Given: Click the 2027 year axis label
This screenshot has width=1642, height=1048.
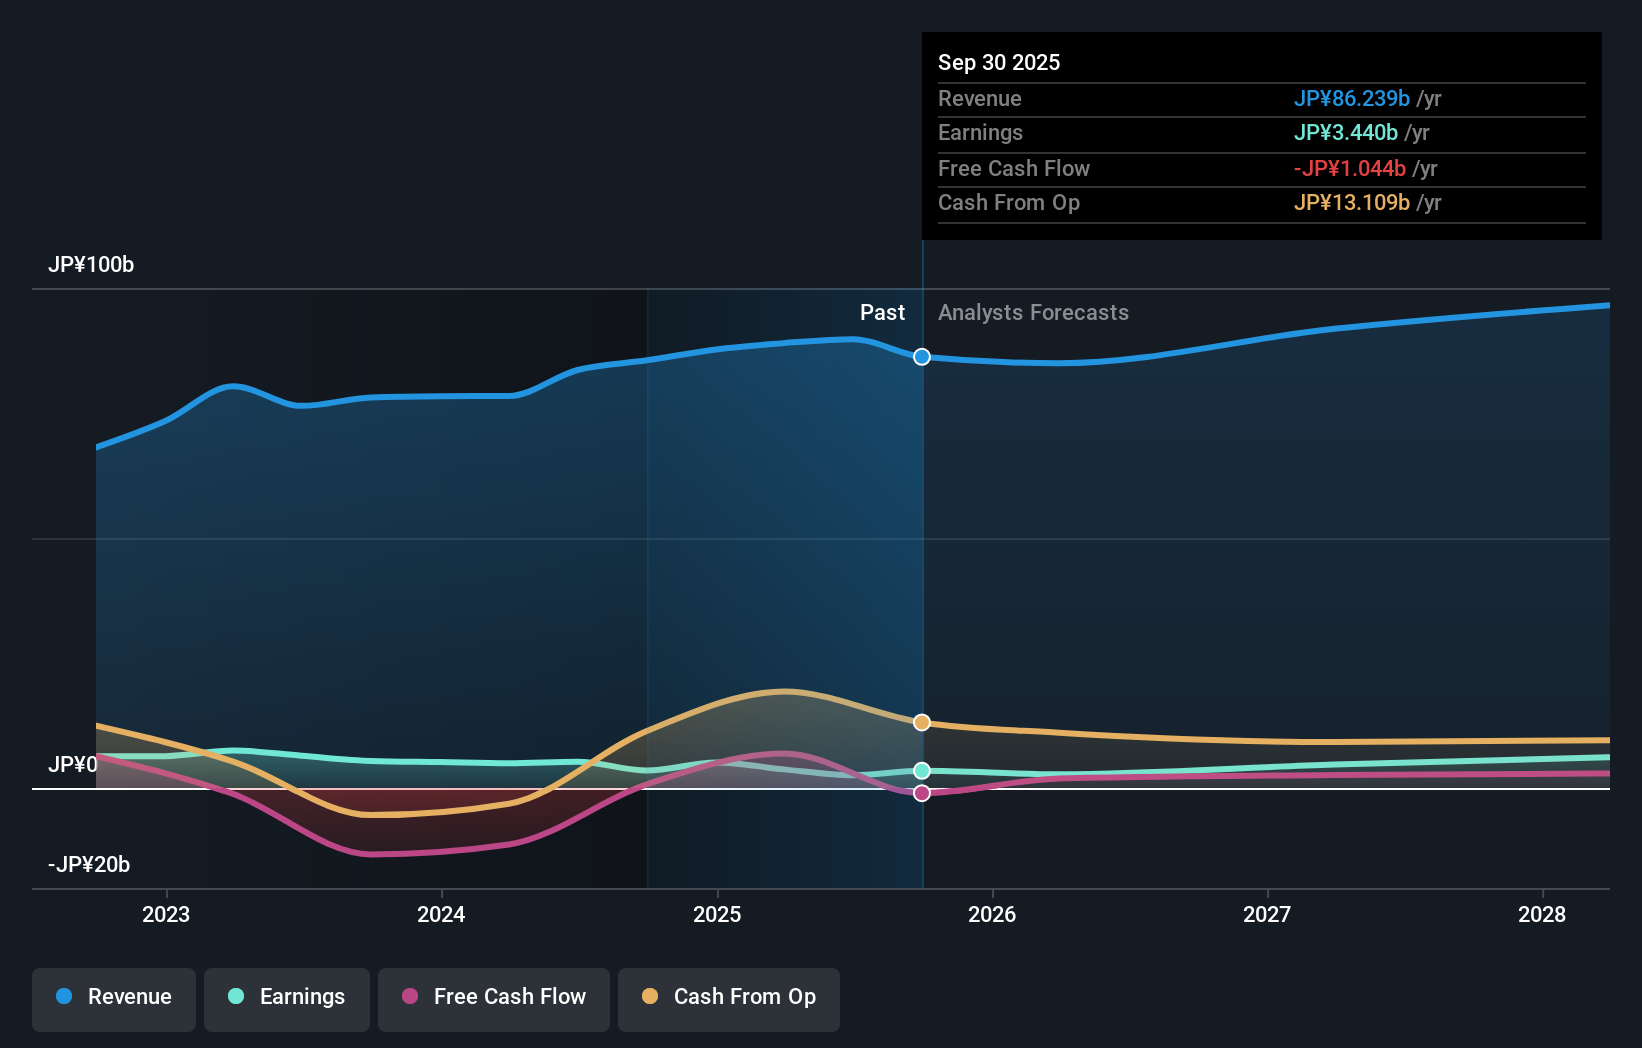Looking at the screenshot, I should (1267, 914).
